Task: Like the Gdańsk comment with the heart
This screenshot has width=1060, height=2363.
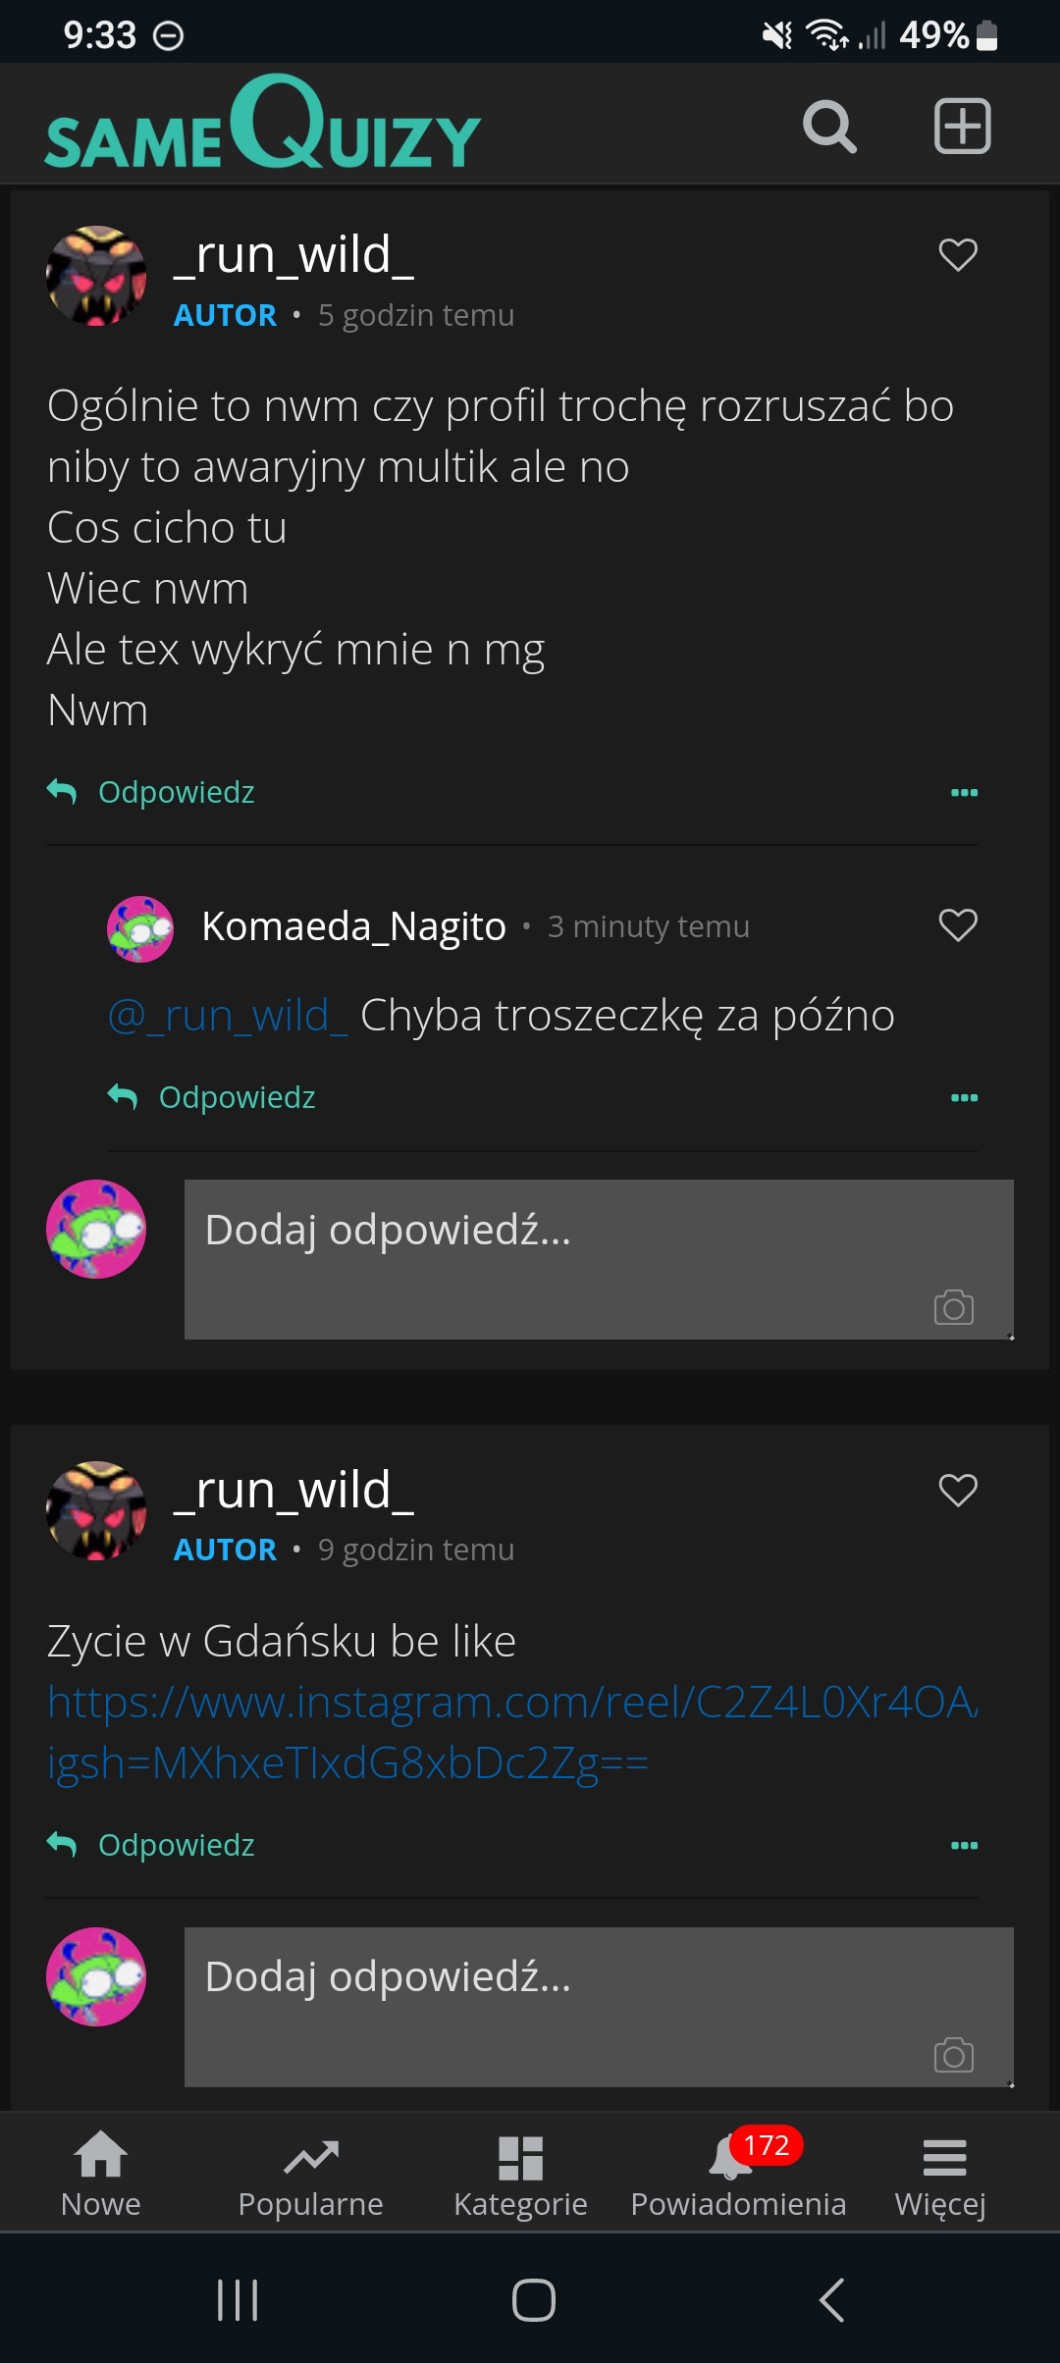Action: tap(958, 1490)
